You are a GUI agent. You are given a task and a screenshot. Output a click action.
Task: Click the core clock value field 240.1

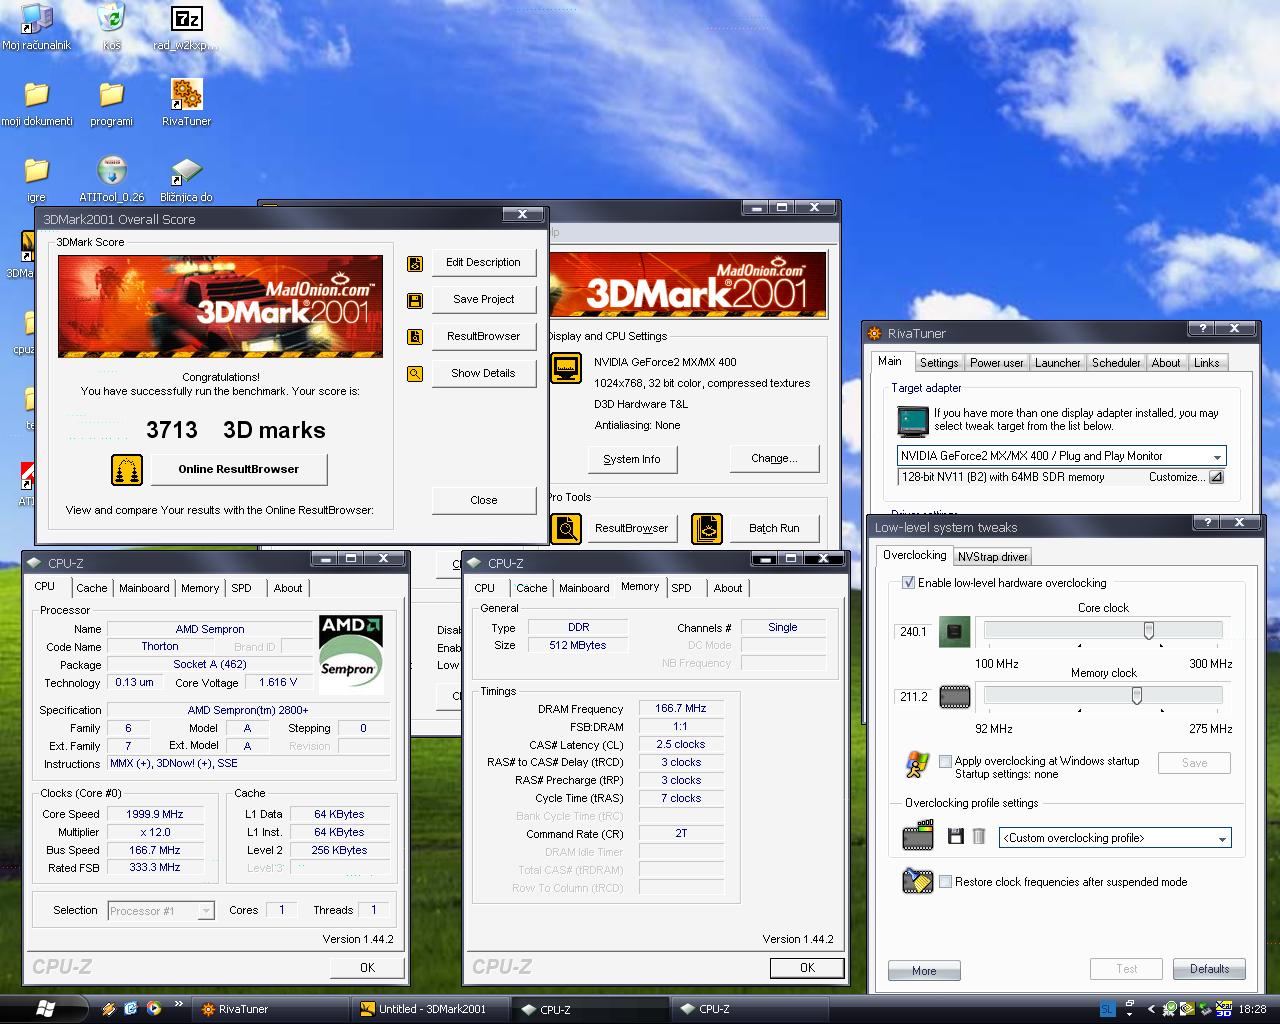912,632
